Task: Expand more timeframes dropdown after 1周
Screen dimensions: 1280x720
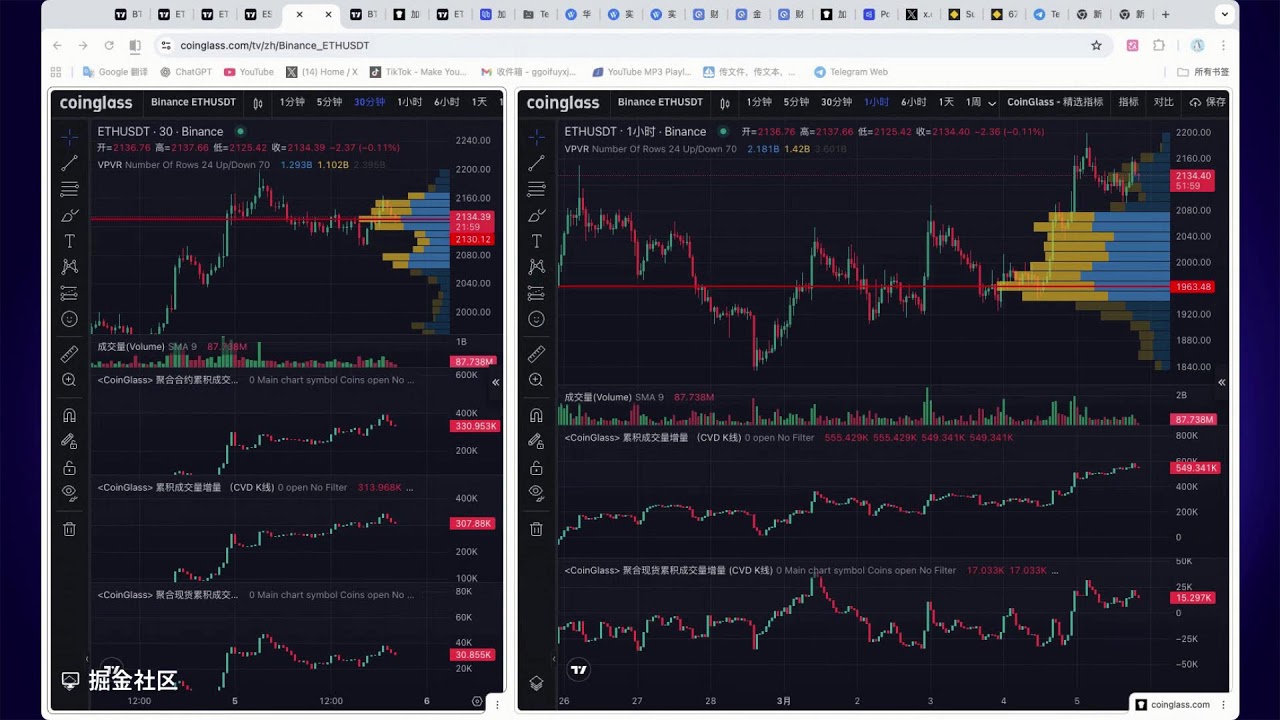Action: [992, 103]
